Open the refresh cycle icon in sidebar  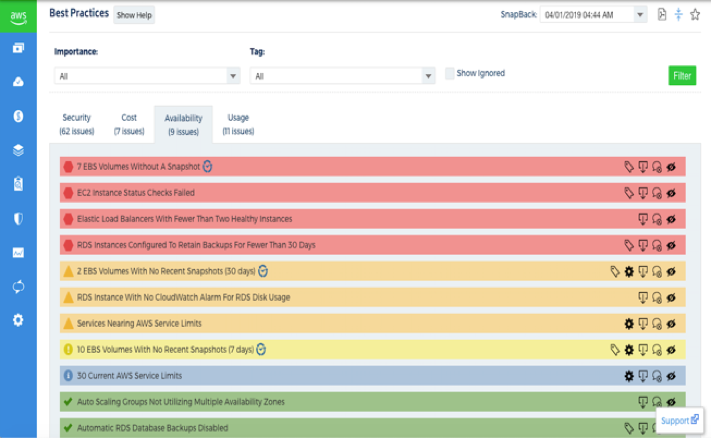pyautogui.click(x=18, y=287)
